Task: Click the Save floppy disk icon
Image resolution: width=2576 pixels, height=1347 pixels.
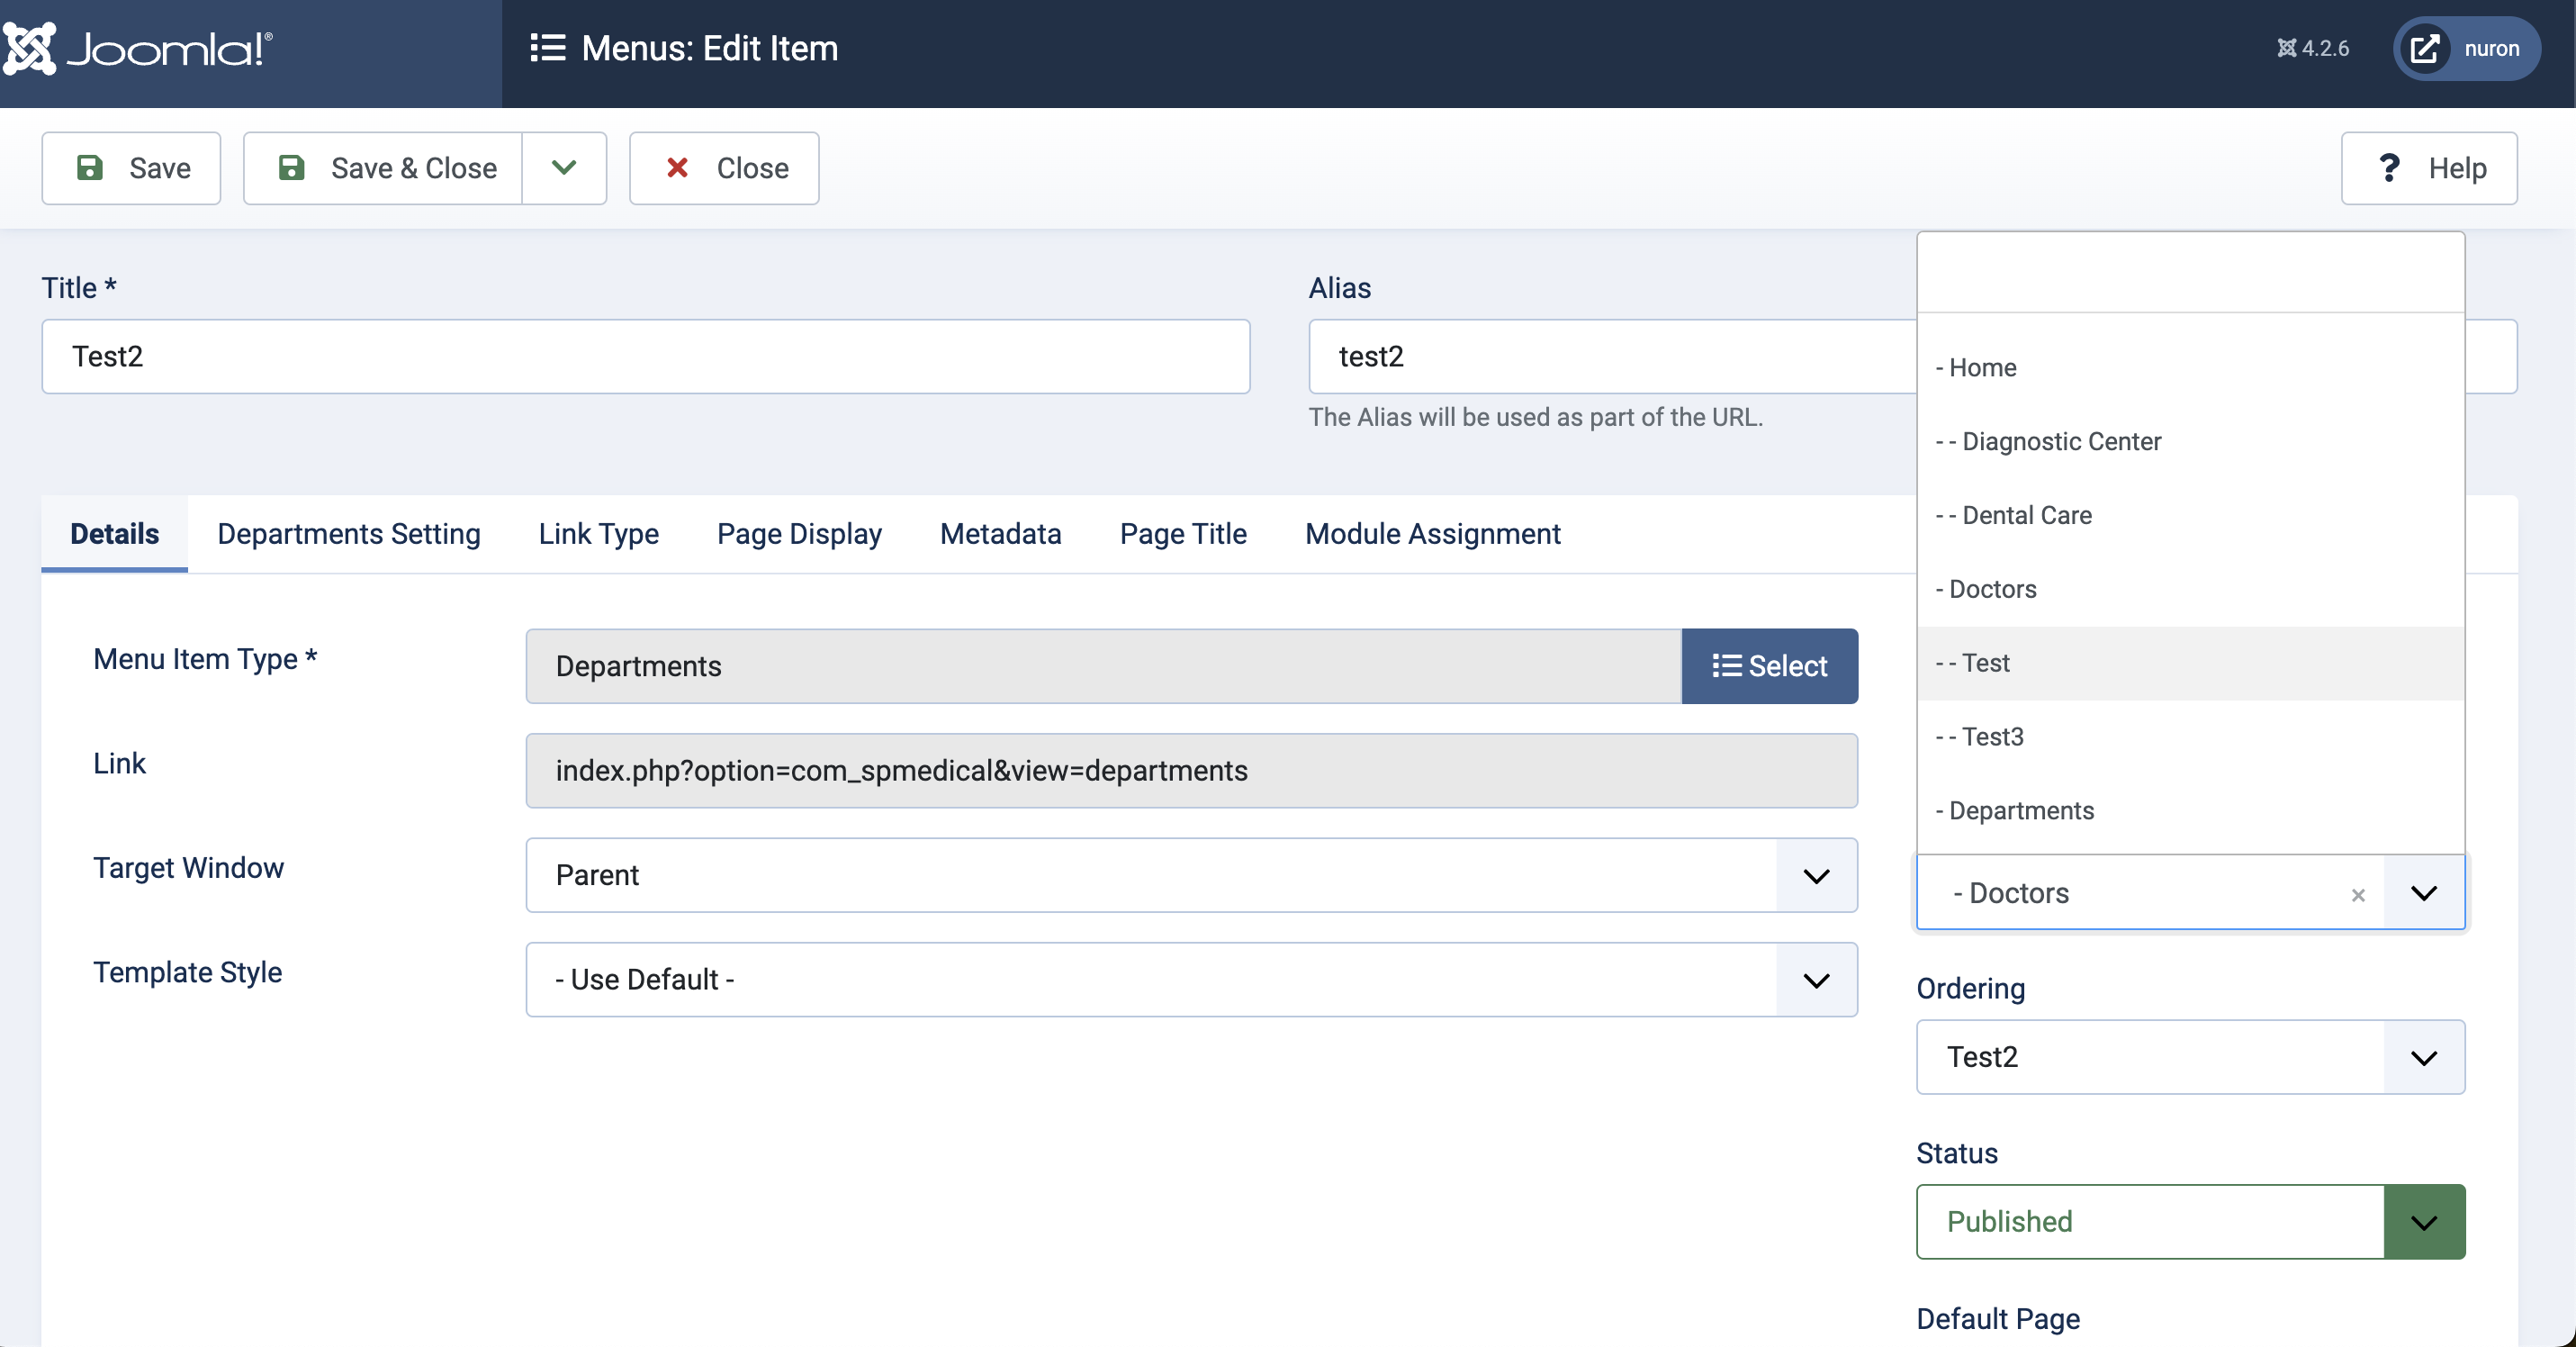Action: [90, 167]
